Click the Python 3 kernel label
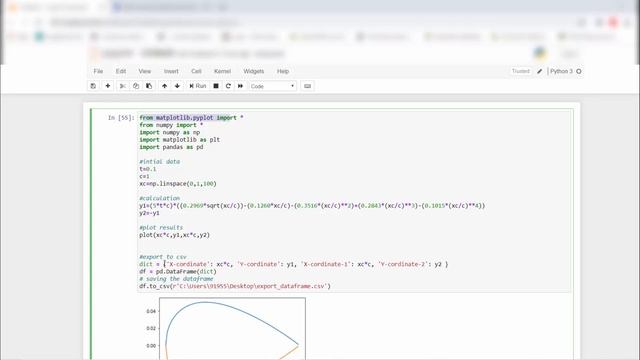The height and width of the screenshot is (360, 640). click(561, 71)
